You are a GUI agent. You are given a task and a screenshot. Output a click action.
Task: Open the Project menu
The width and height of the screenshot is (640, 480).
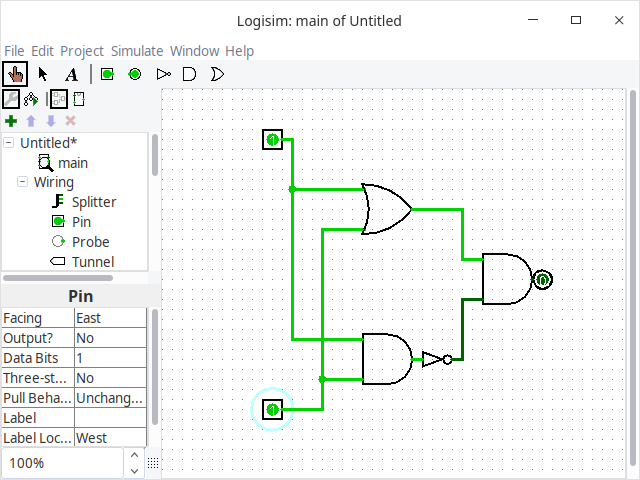82,51
